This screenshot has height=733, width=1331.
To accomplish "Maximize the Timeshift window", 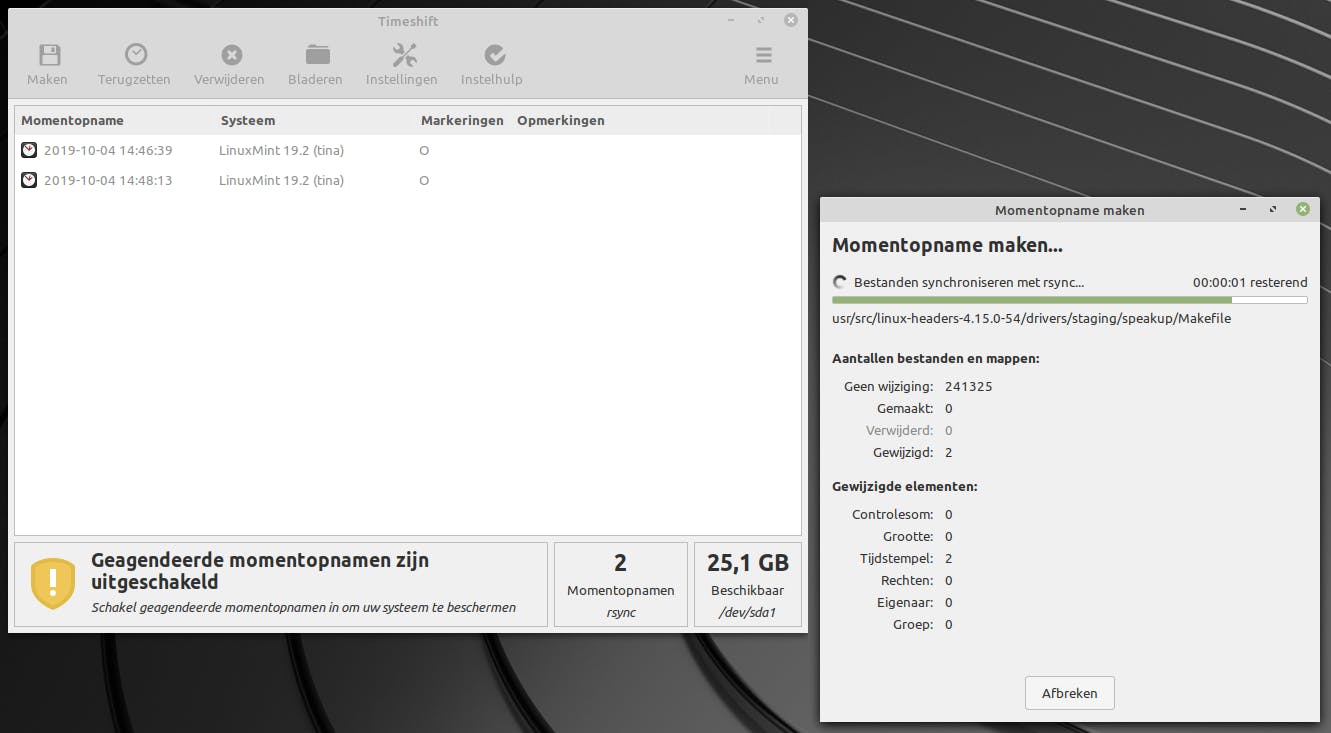I will [x=761, y=20].
